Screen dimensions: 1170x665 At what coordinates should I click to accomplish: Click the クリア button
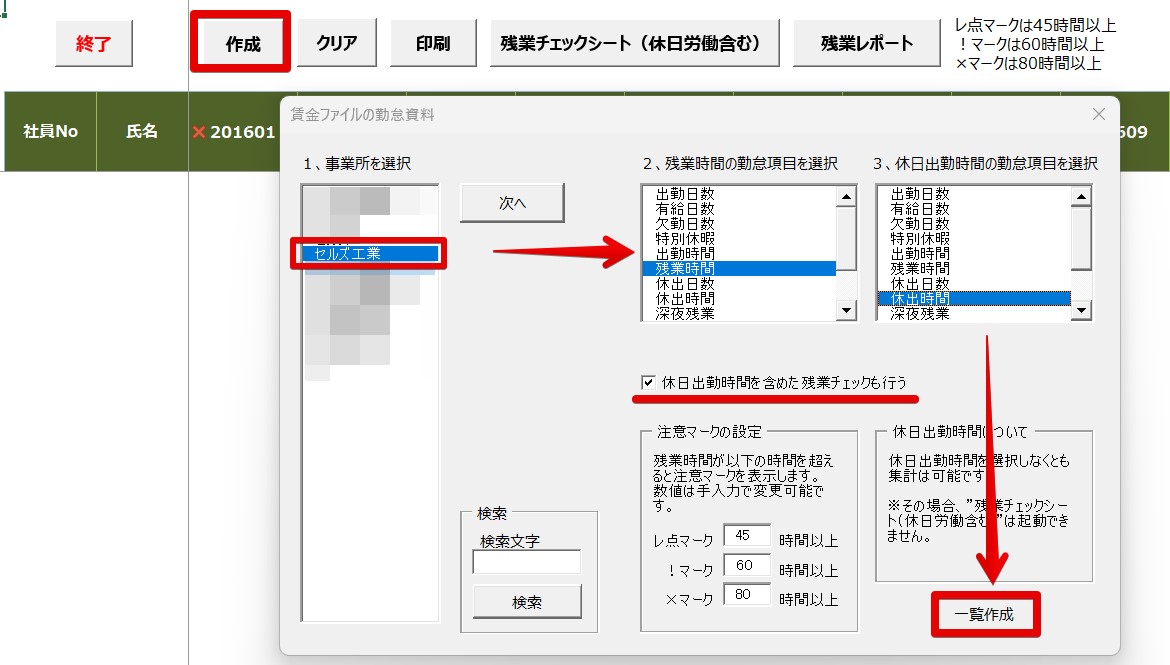337,43
